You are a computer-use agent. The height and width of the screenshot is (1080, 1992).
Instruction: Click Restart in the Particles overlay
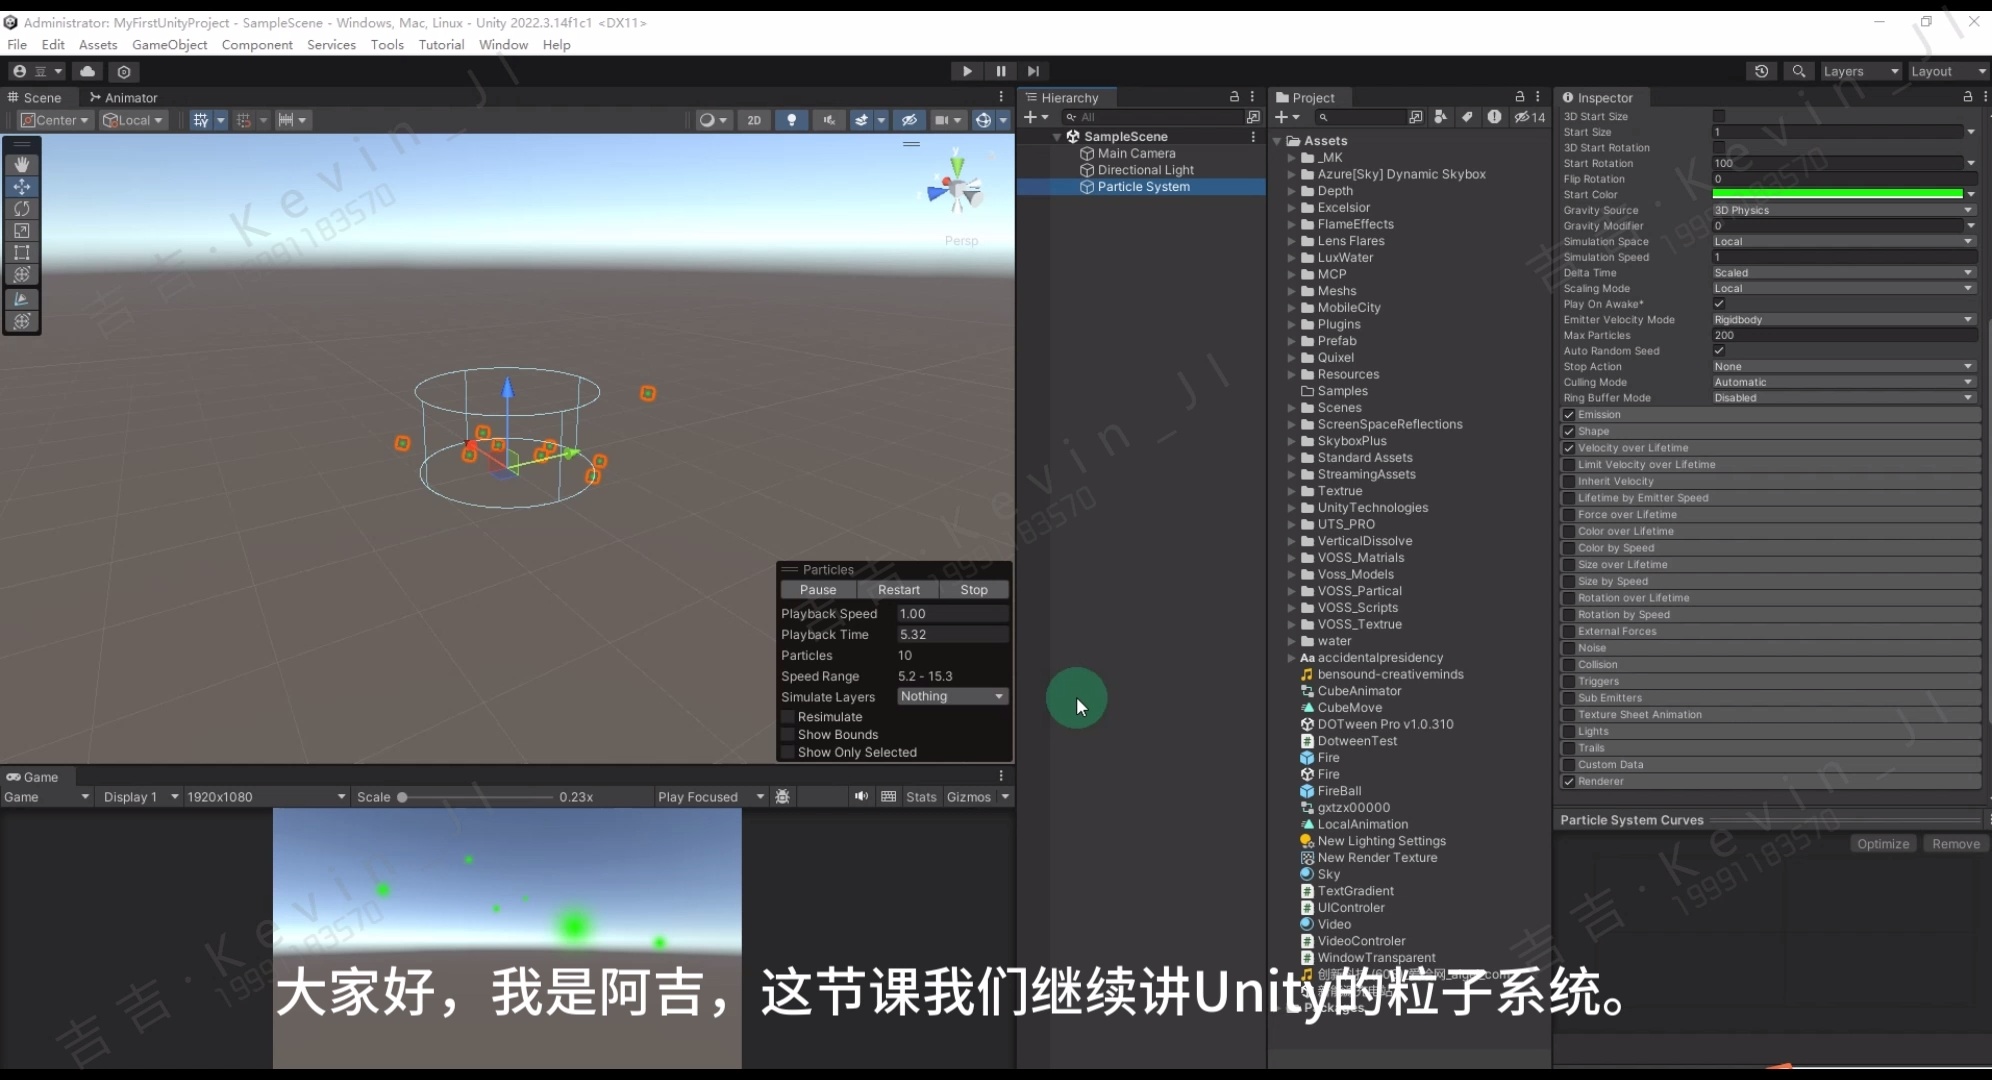coord(897,589)
